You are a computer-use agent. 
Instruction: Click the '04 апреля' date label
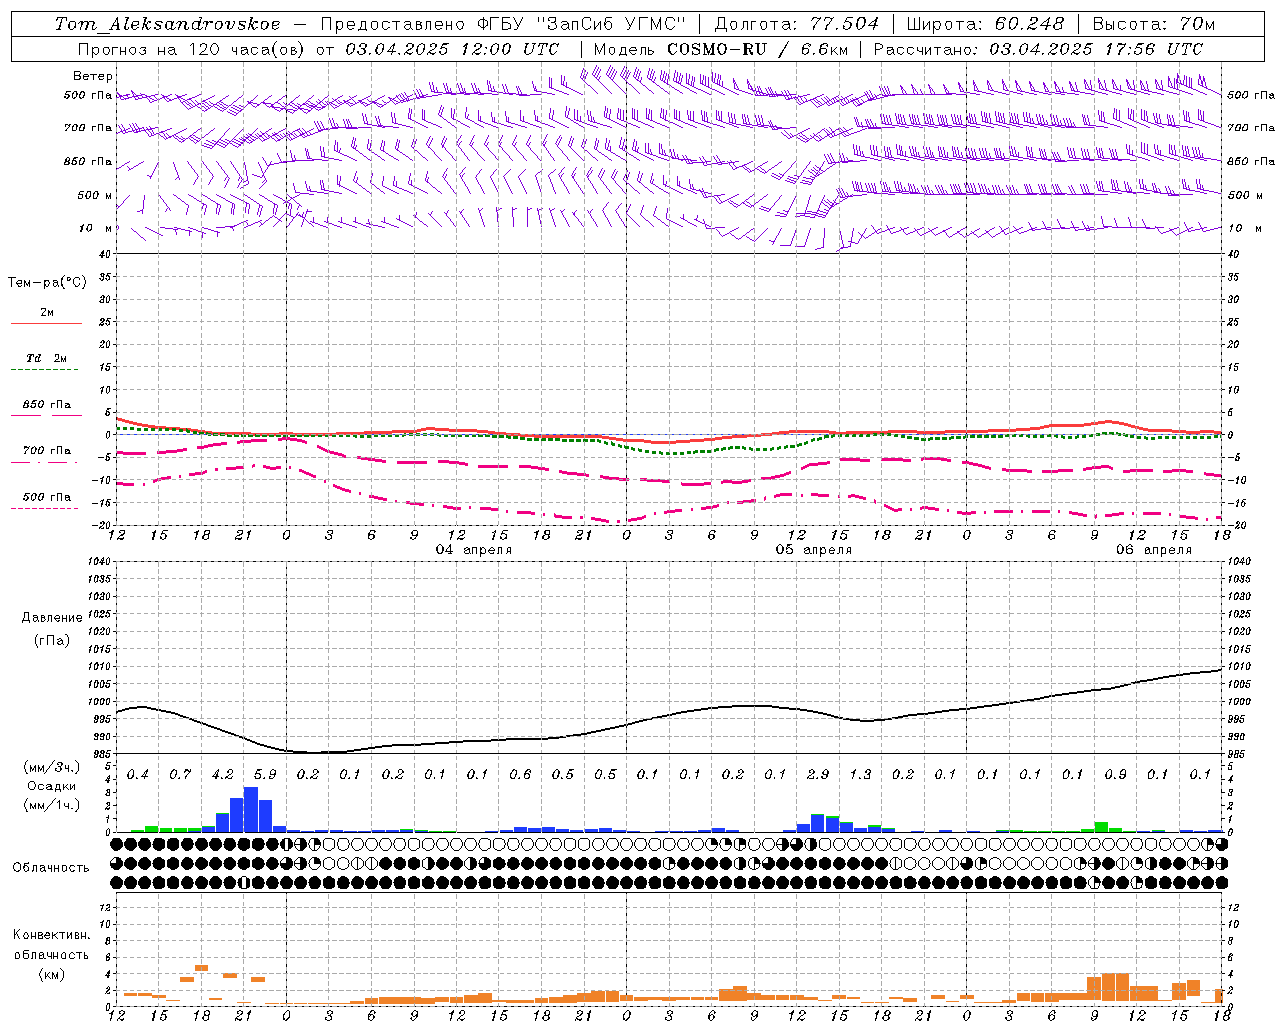pyautogui.click(x=474, y=550)
